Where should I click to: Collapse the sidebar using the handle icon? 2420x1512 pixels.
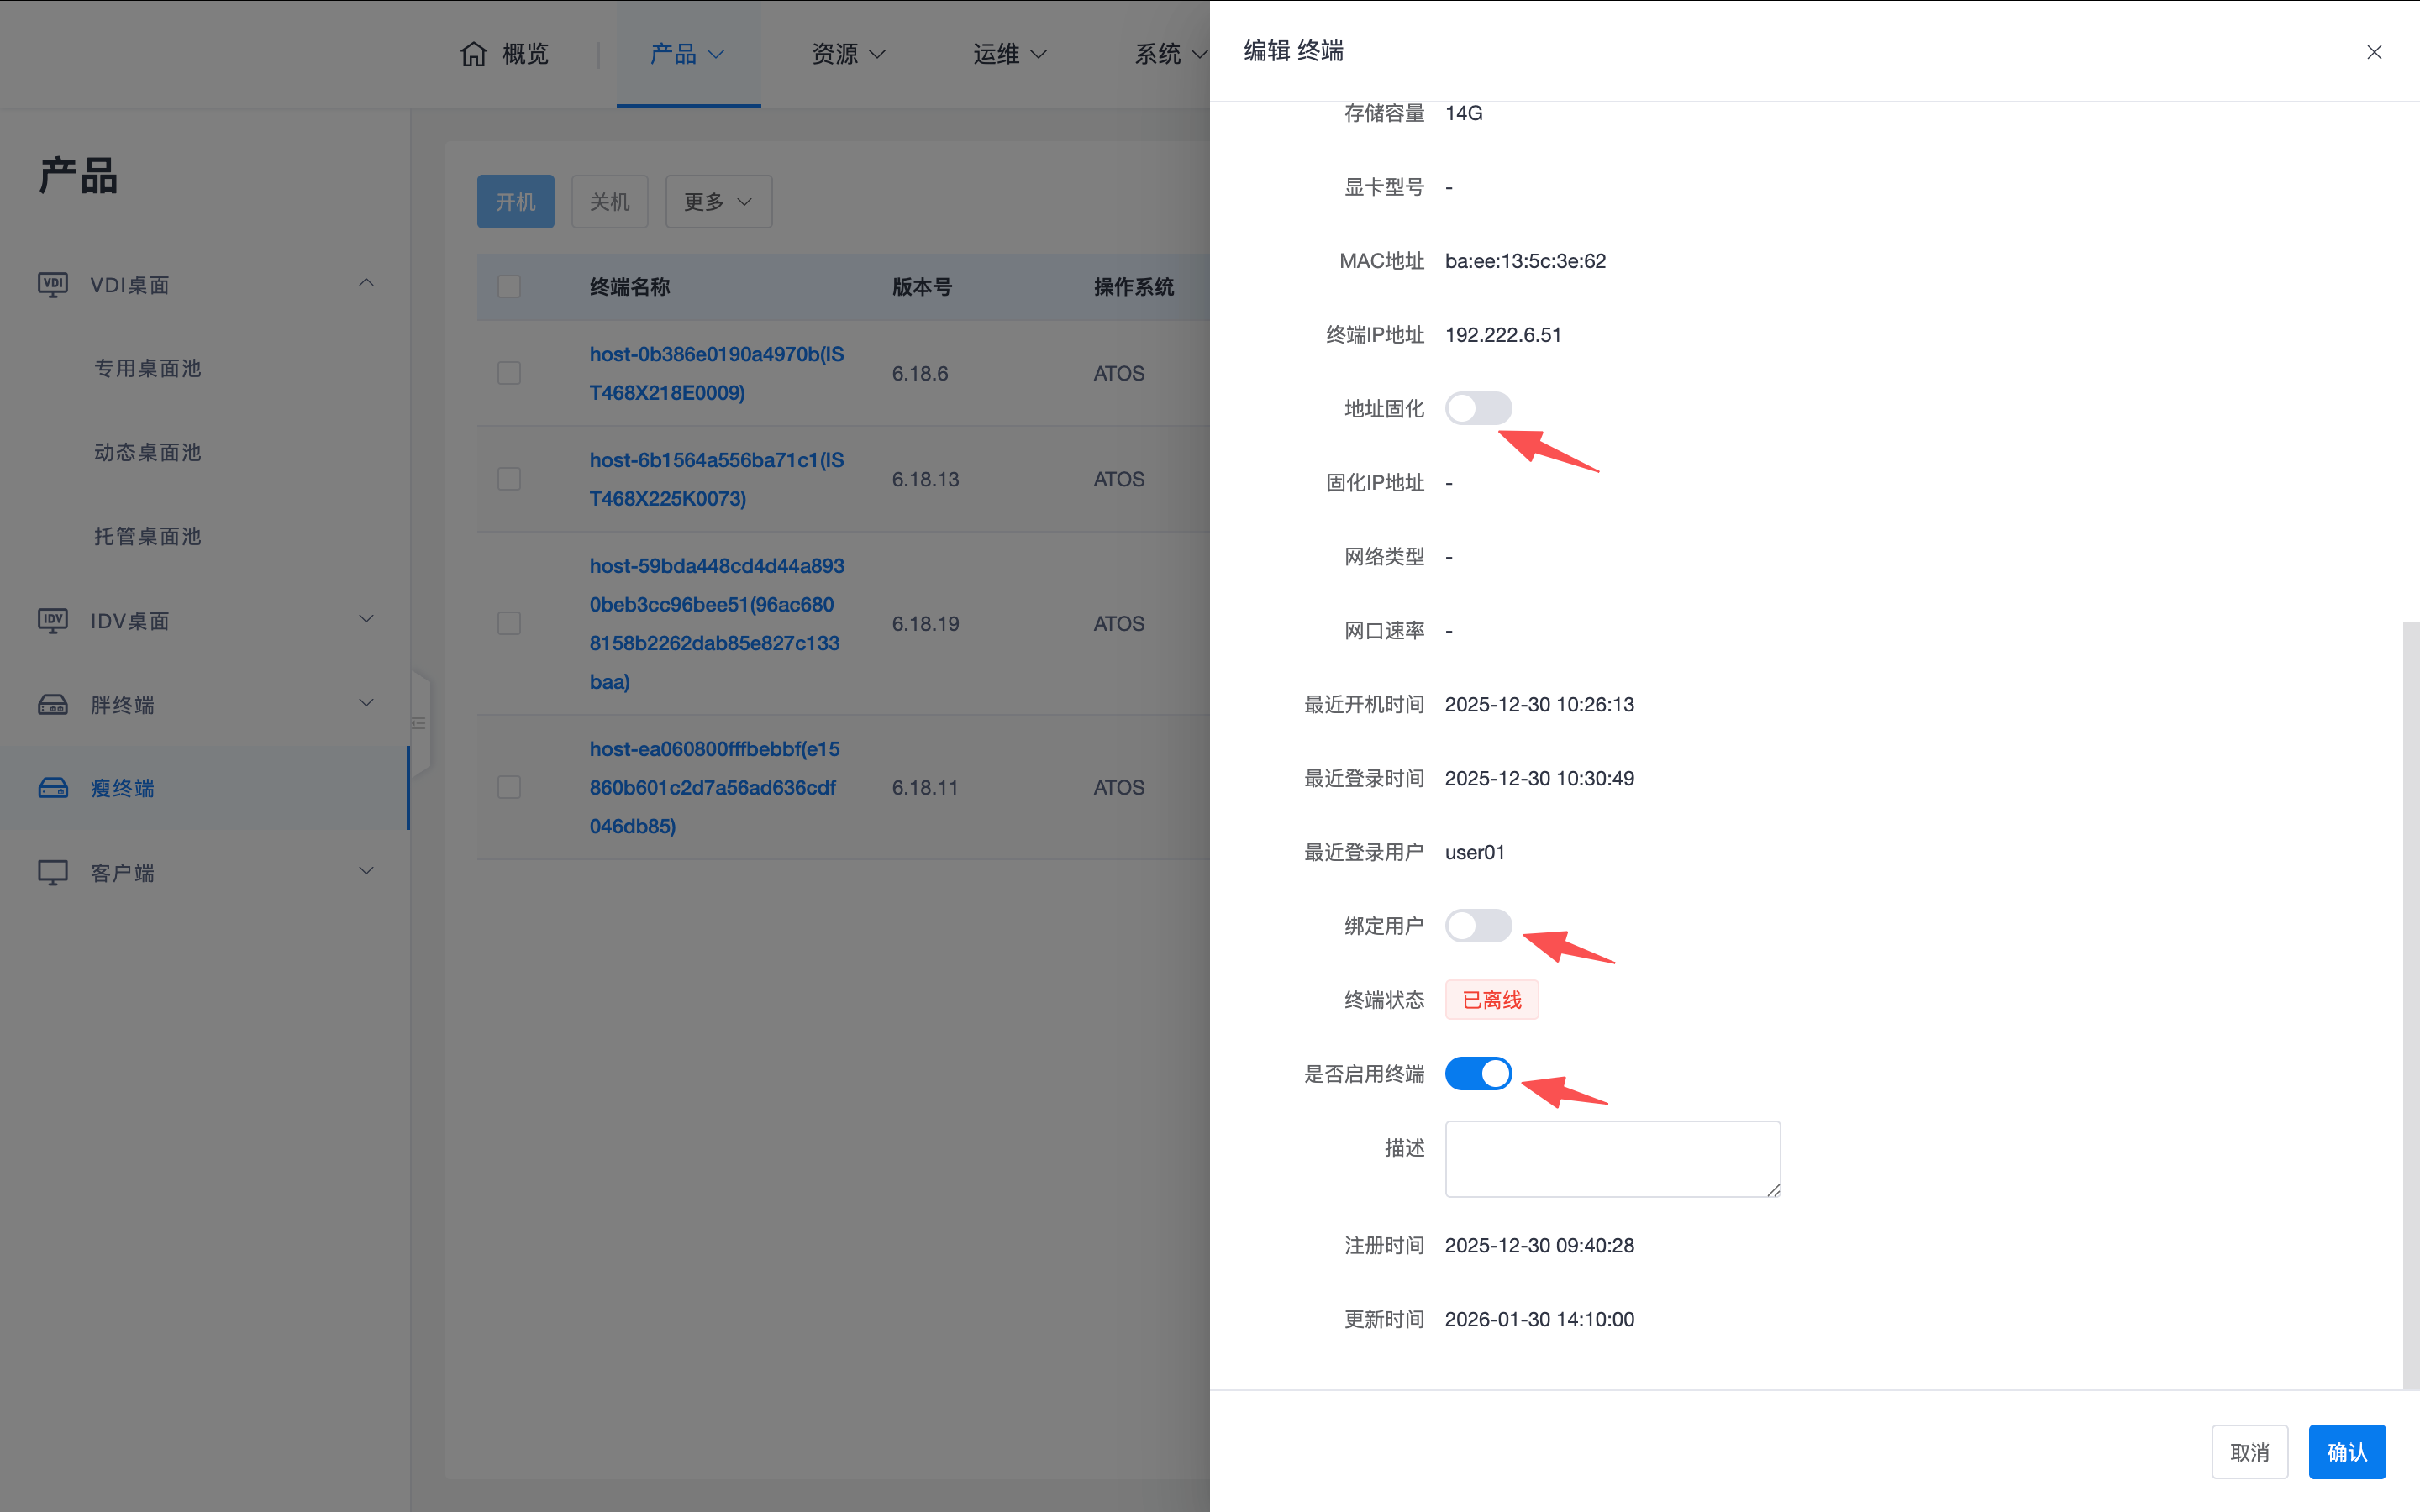click(419, 723)
